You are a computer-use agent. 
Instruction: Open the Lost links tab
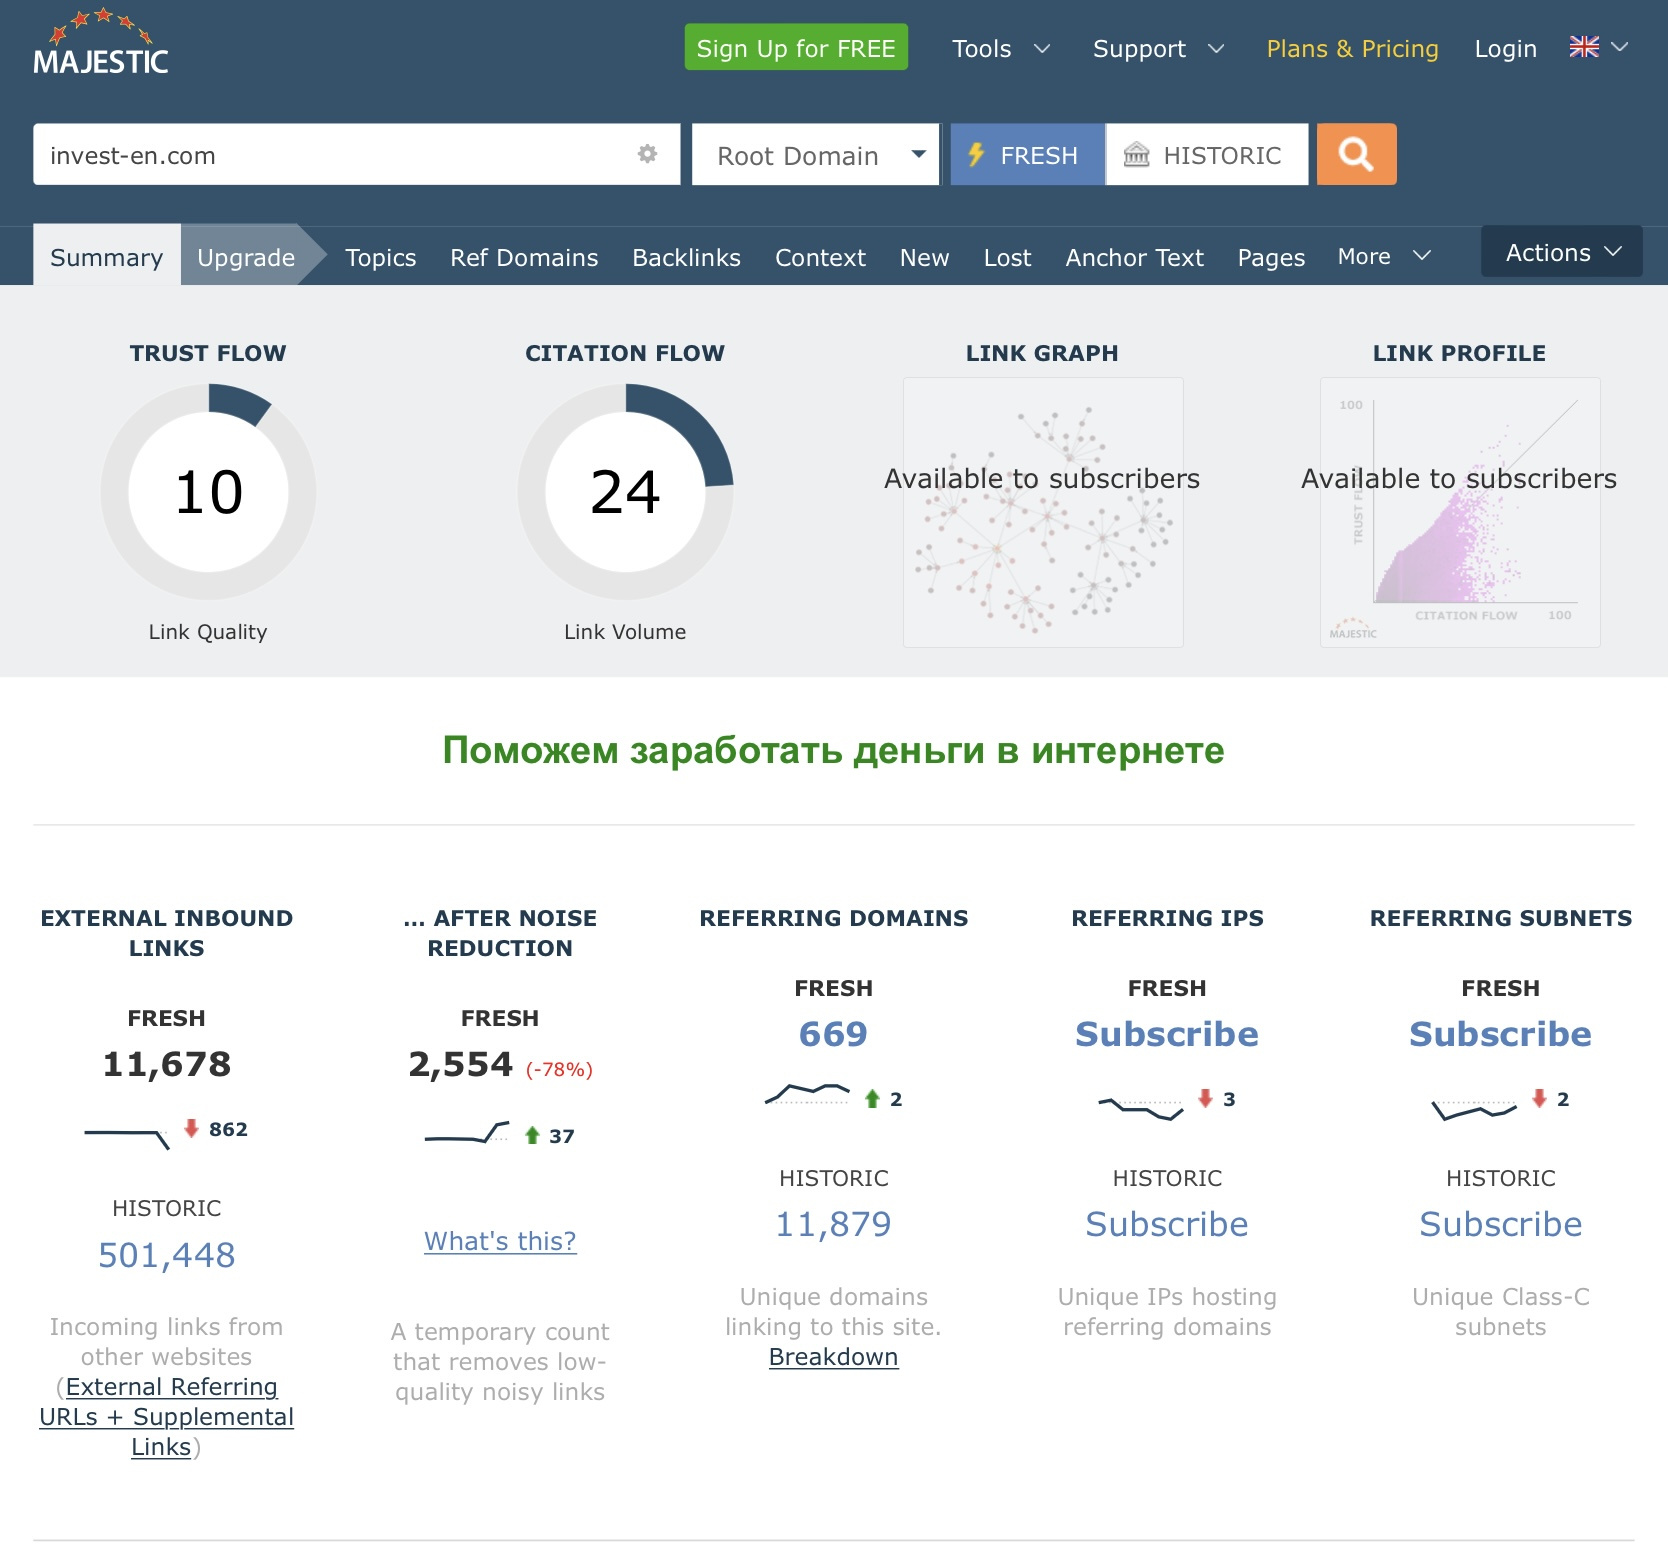(x=1007, y=256)
